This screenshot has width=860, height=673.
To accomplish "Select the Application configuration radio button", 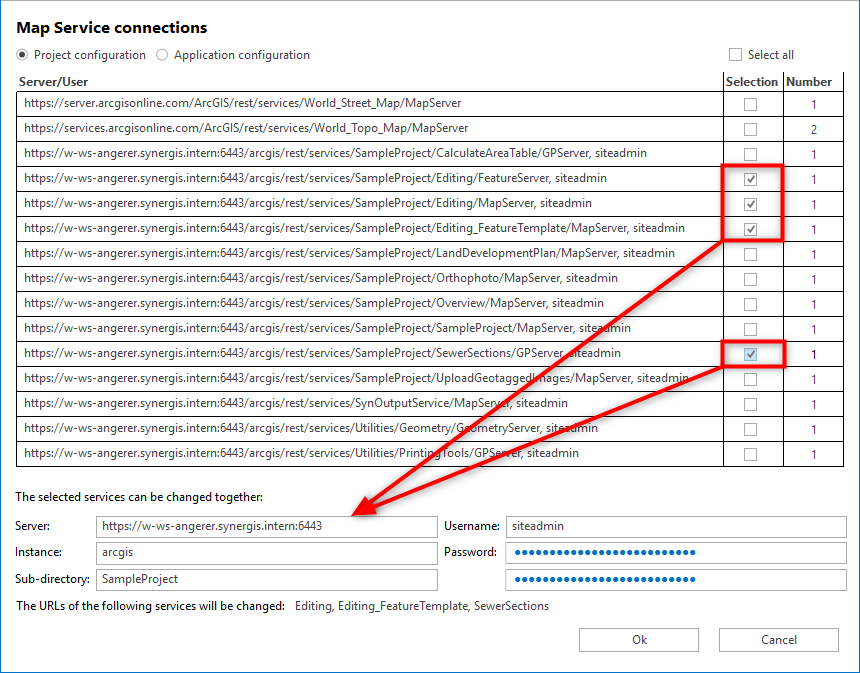I will coord(161,55).
